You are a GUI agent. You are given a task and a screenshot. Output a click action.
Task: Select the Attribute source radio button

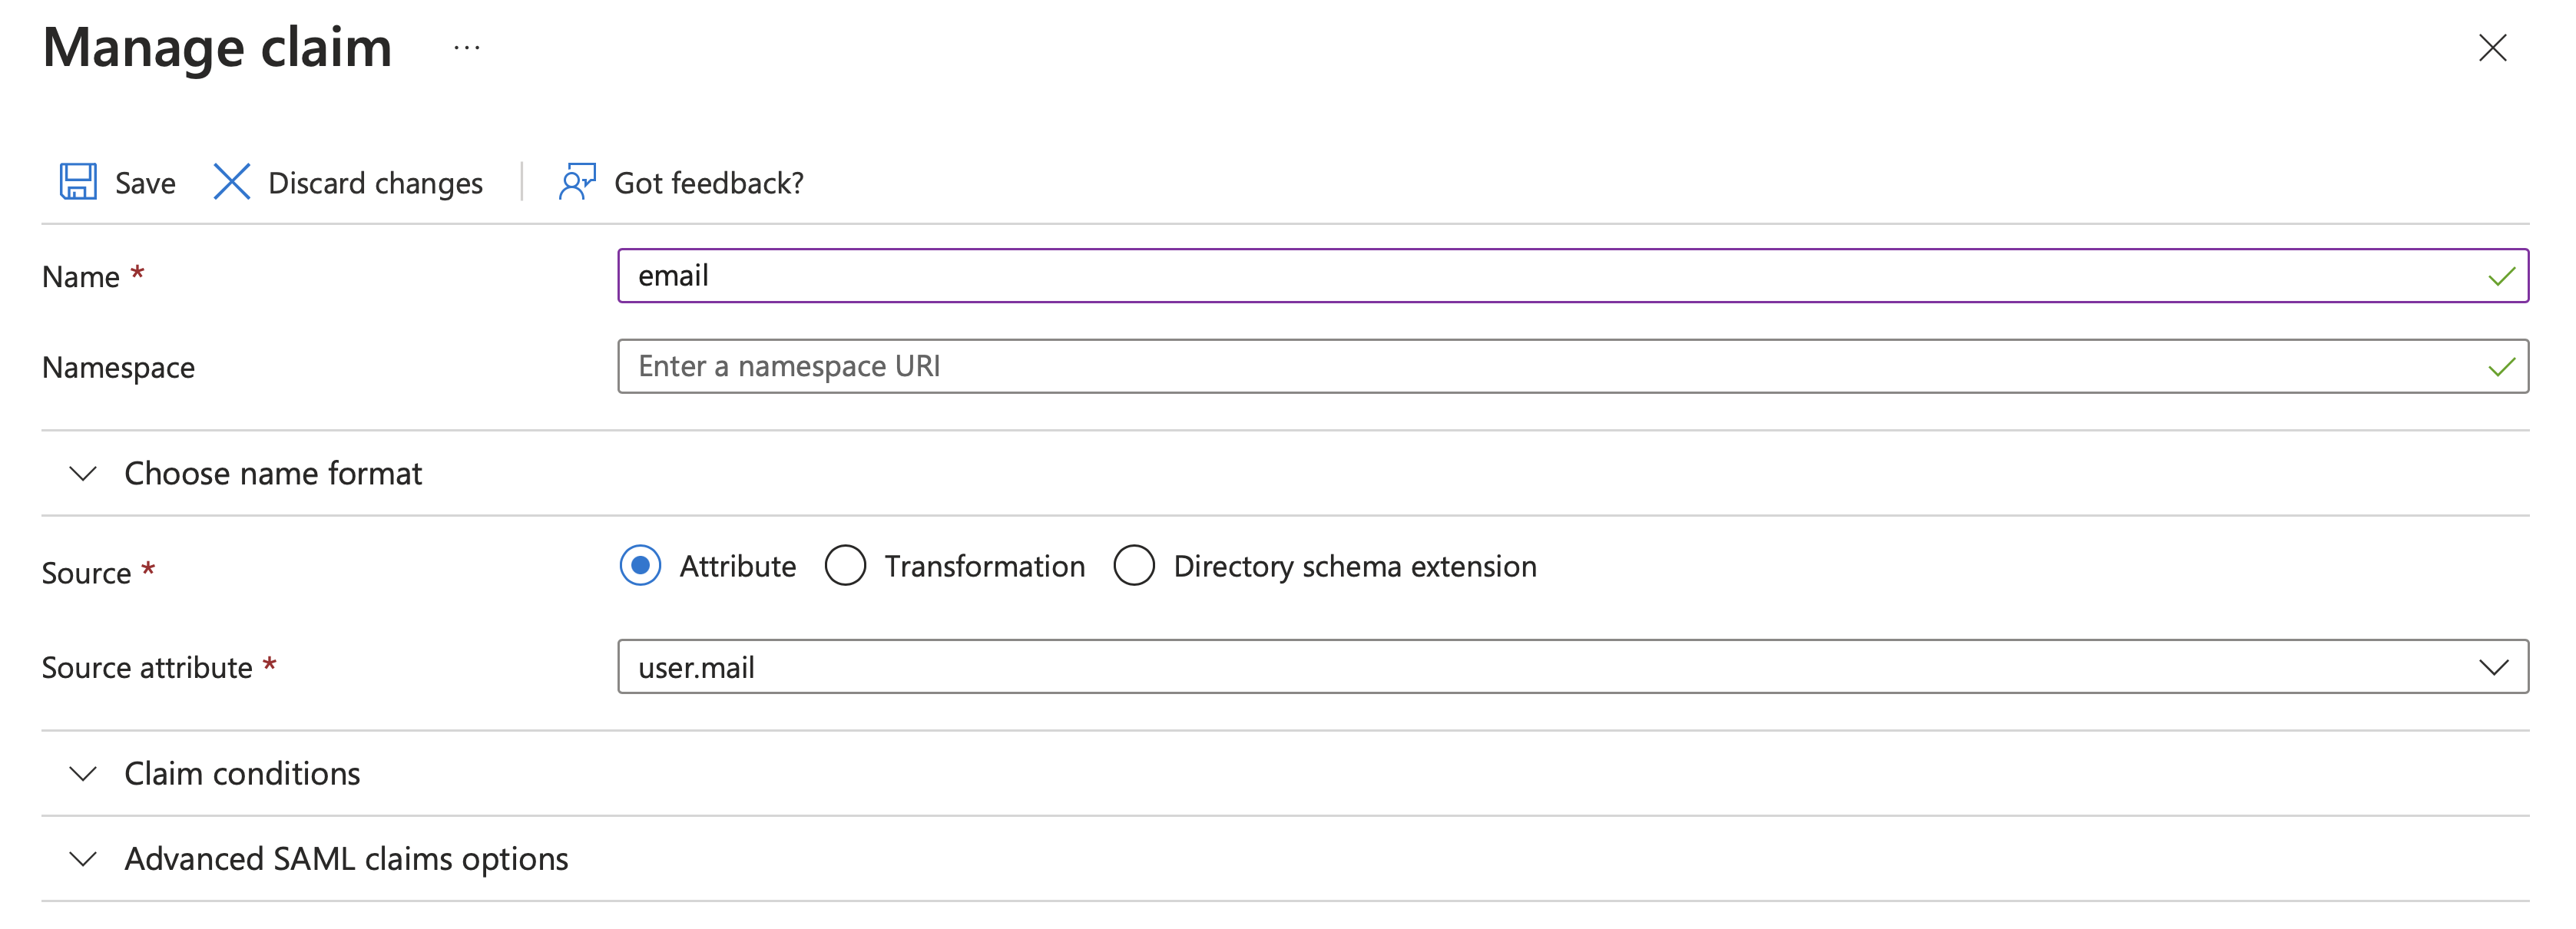(640, 566)
